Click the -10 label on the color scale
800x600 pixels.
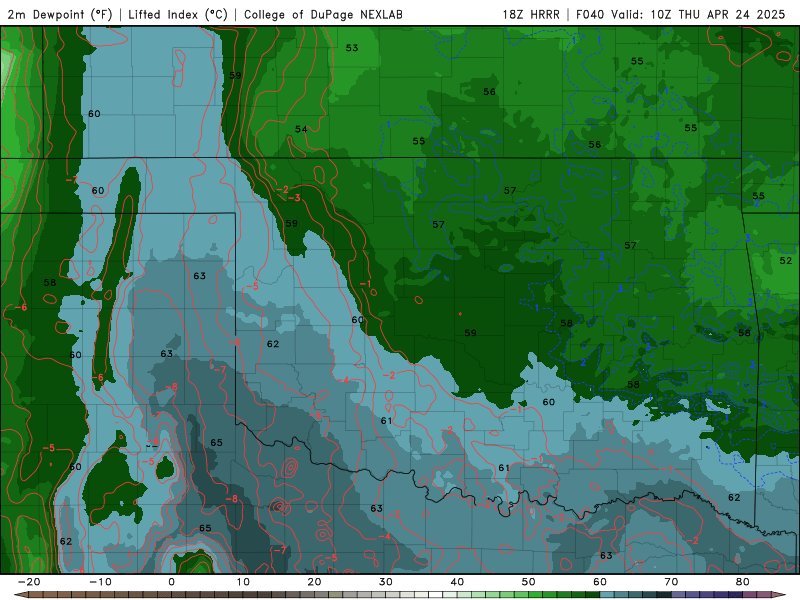coord(100,582)
